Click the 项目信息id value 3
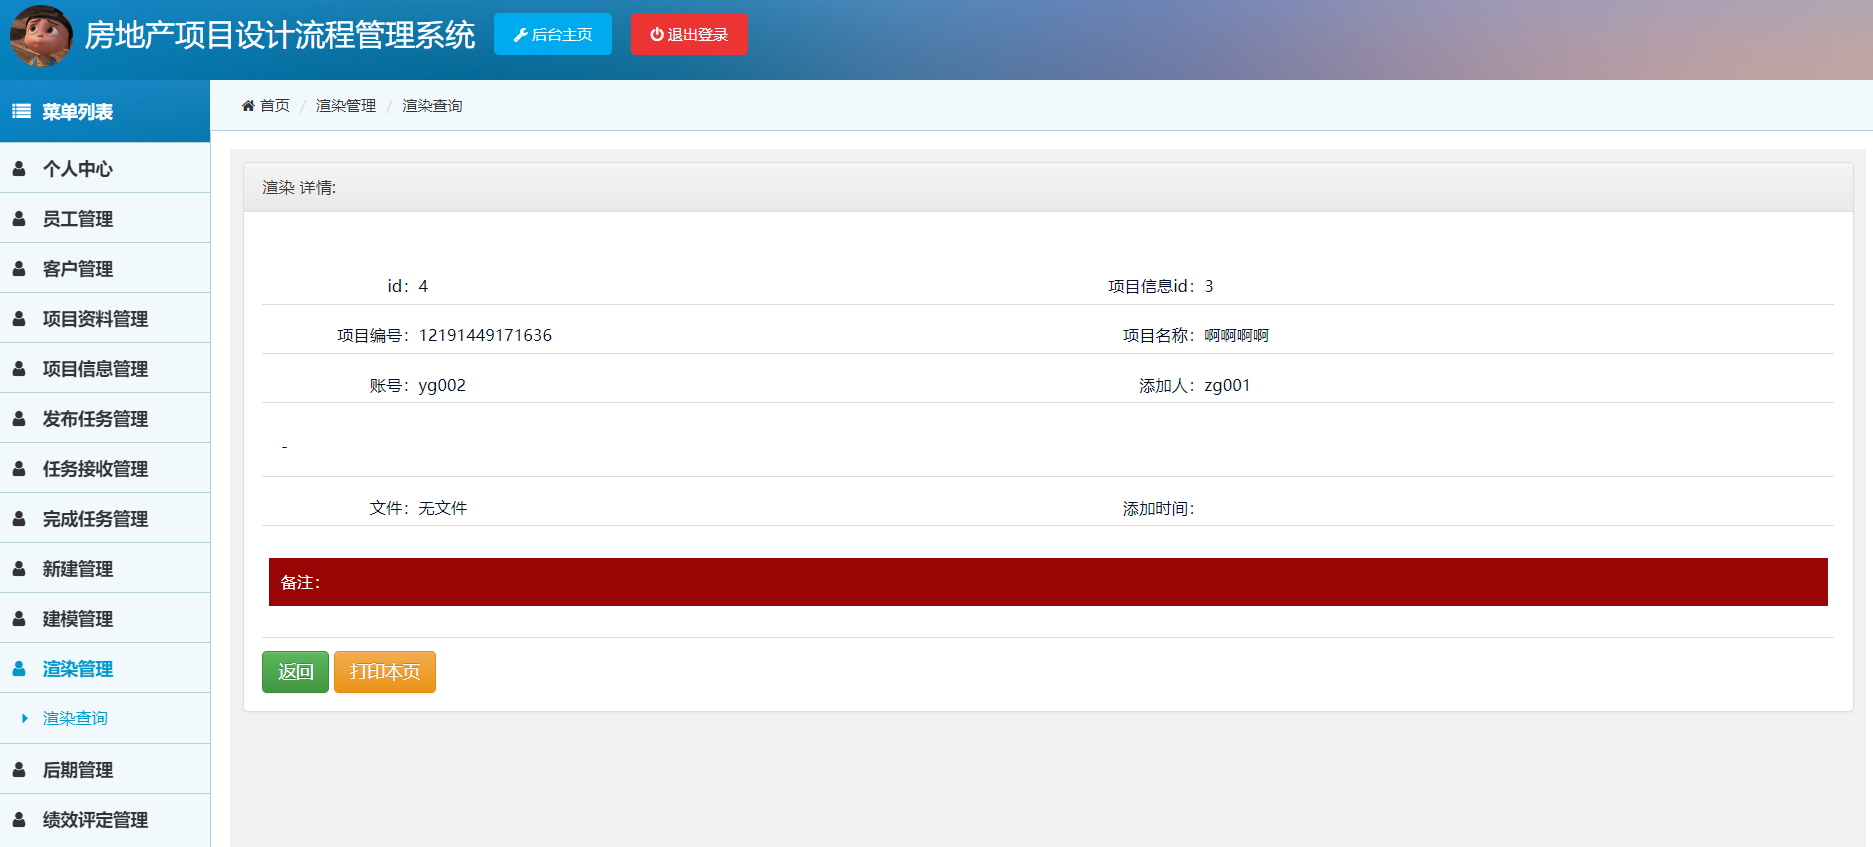Screen dimensions: 1873x847 pos(1209,286)
